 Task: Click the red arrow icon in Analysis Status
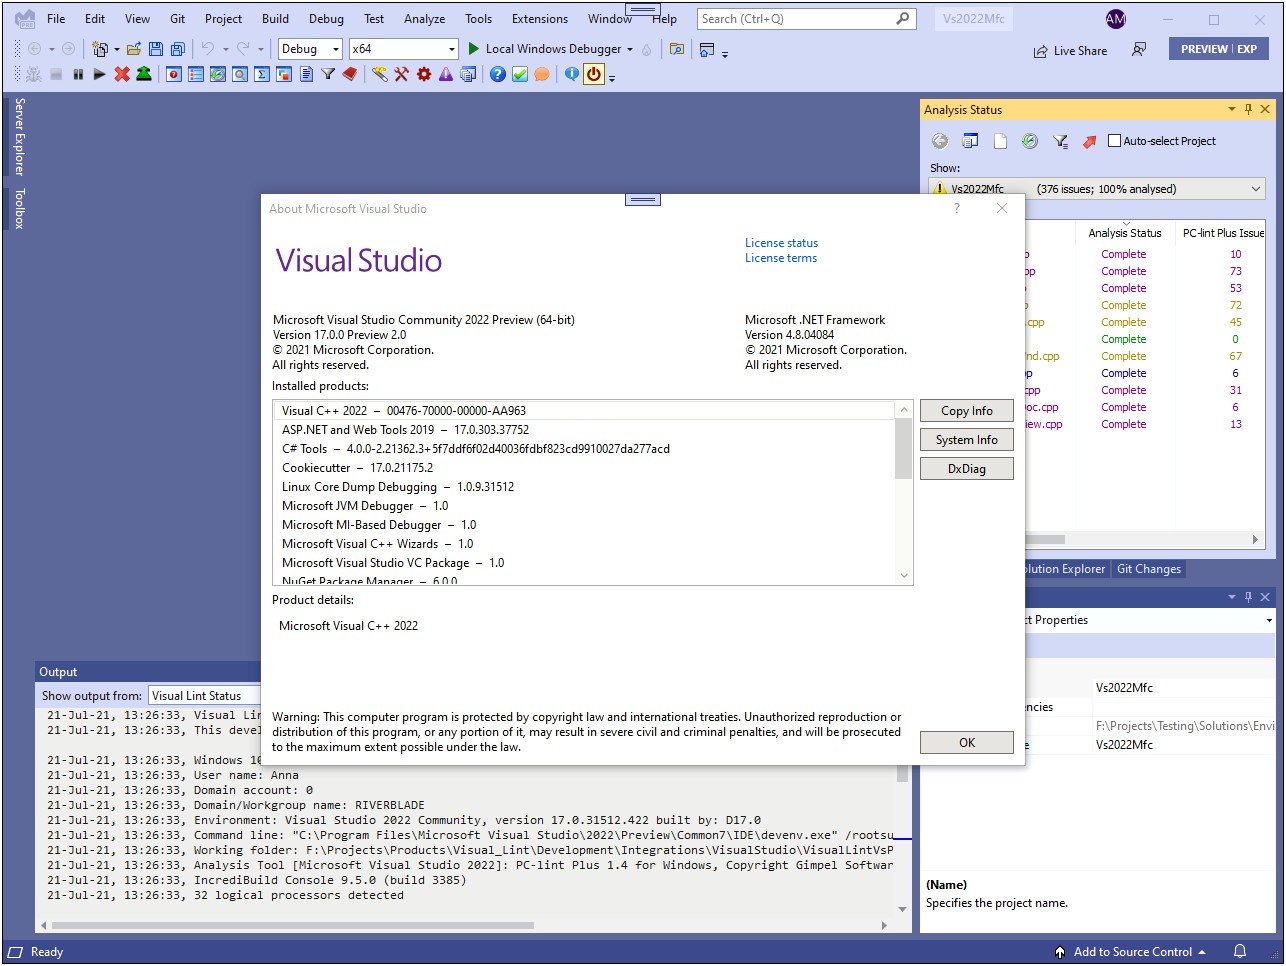1090,141
